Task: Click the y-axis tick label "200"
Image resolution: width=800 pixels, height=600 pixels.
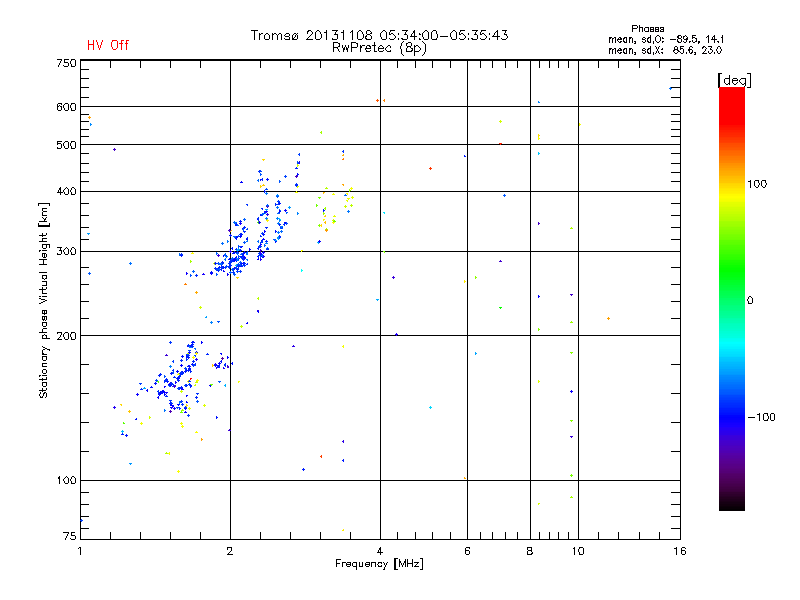Action: (x=66, y=336)
